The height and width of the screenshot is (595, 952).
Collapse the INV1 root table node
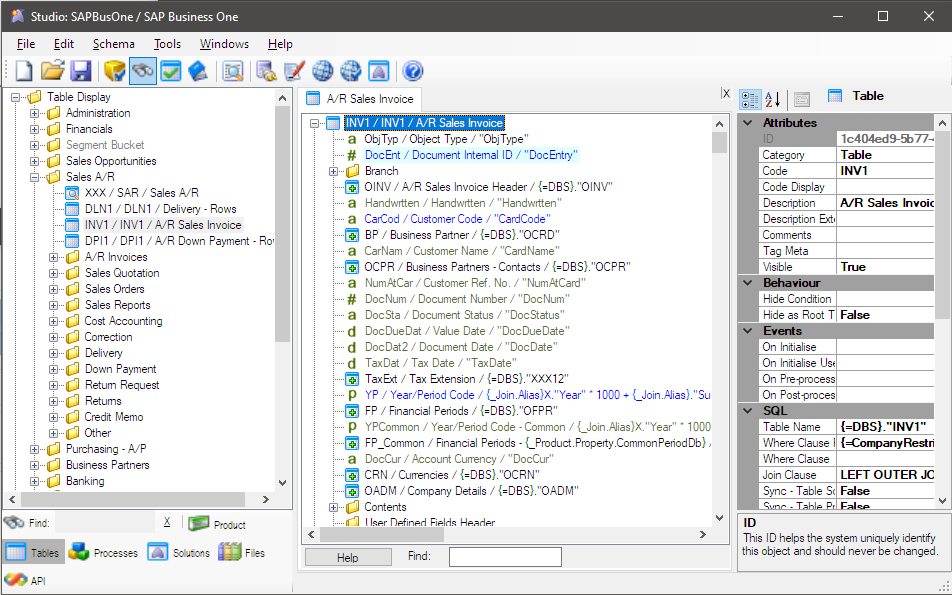click(314, 123)
